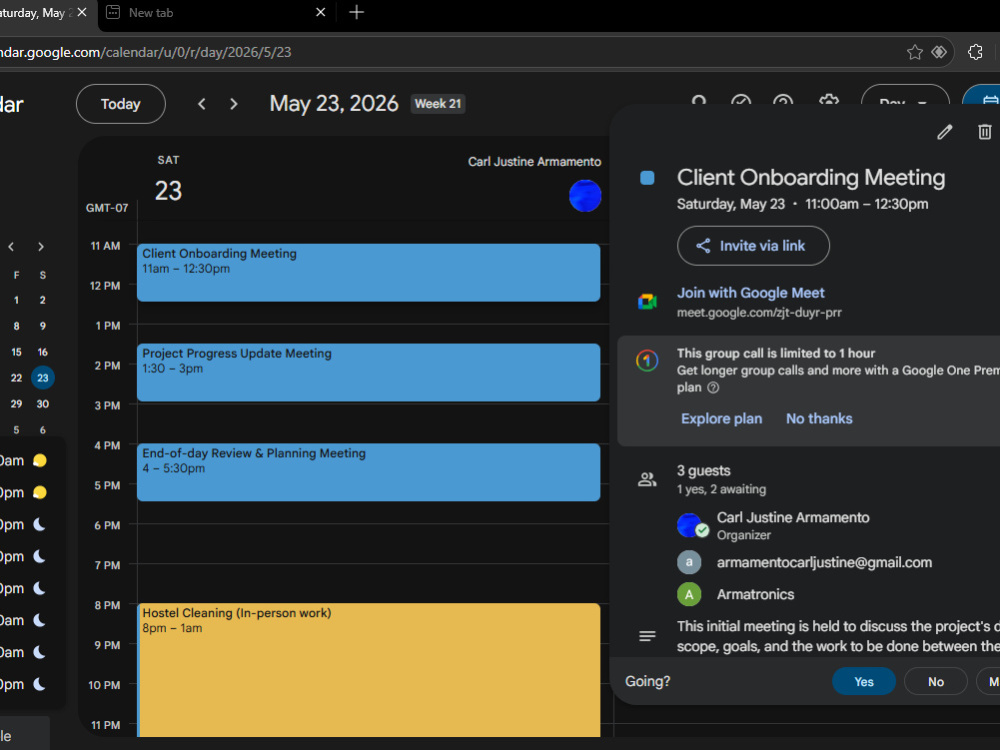This screenshot has width=1000, height=750.
Task: Click Explore plan
Action: [721, 418]
